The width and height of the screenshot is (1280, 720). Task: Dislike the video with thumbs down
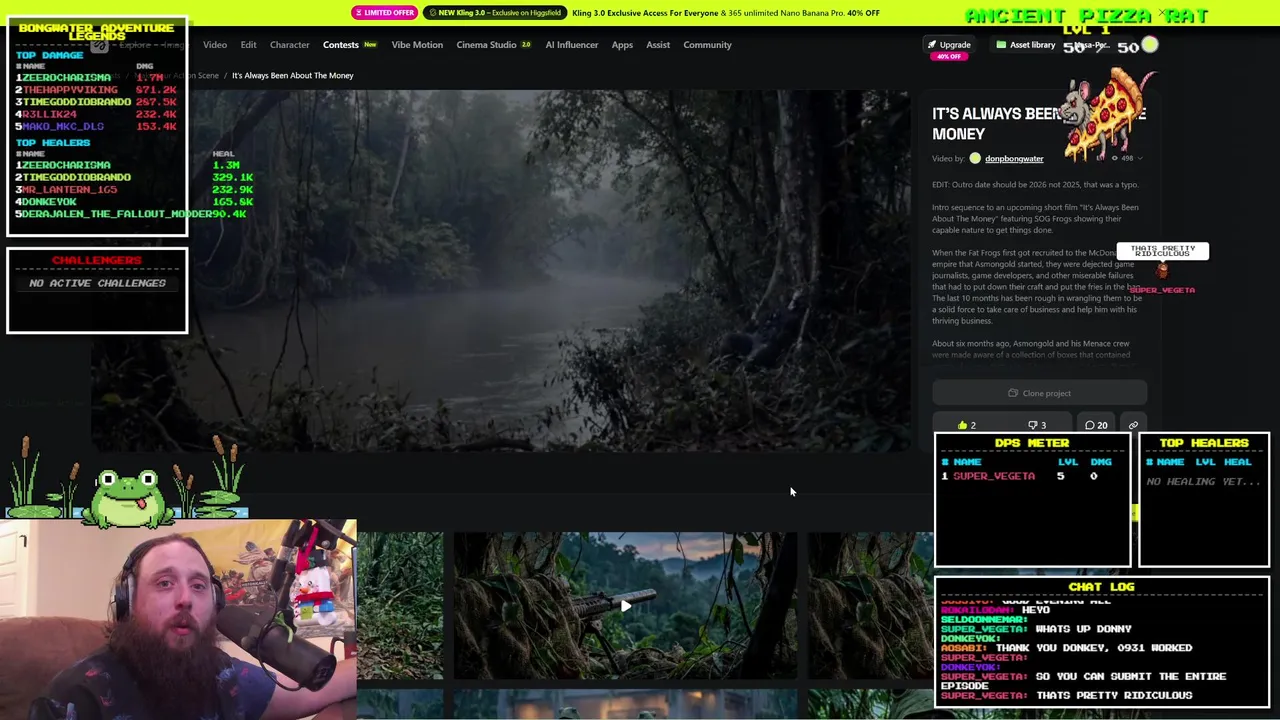coord(1036,425)
